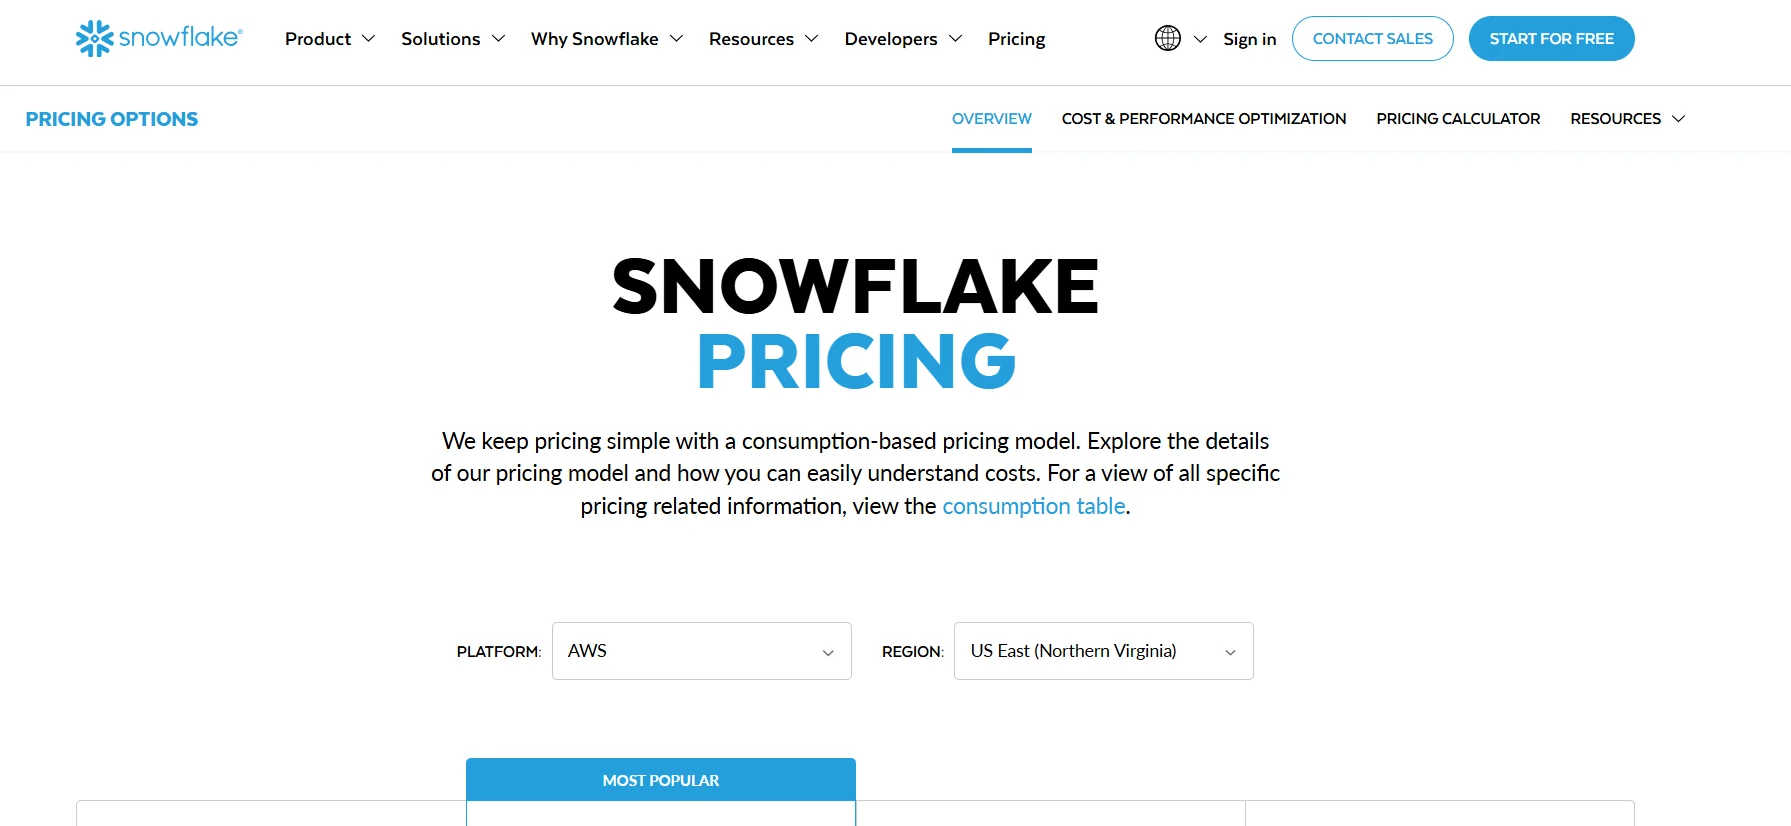Click the MOST POPULAR banner
Screen dimensions: 1791x826
660,780
